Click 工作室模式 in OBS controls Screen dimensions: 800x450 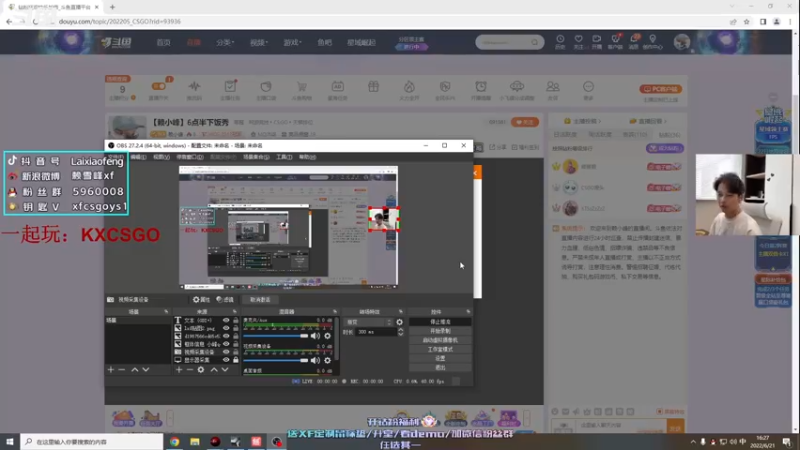440,349
